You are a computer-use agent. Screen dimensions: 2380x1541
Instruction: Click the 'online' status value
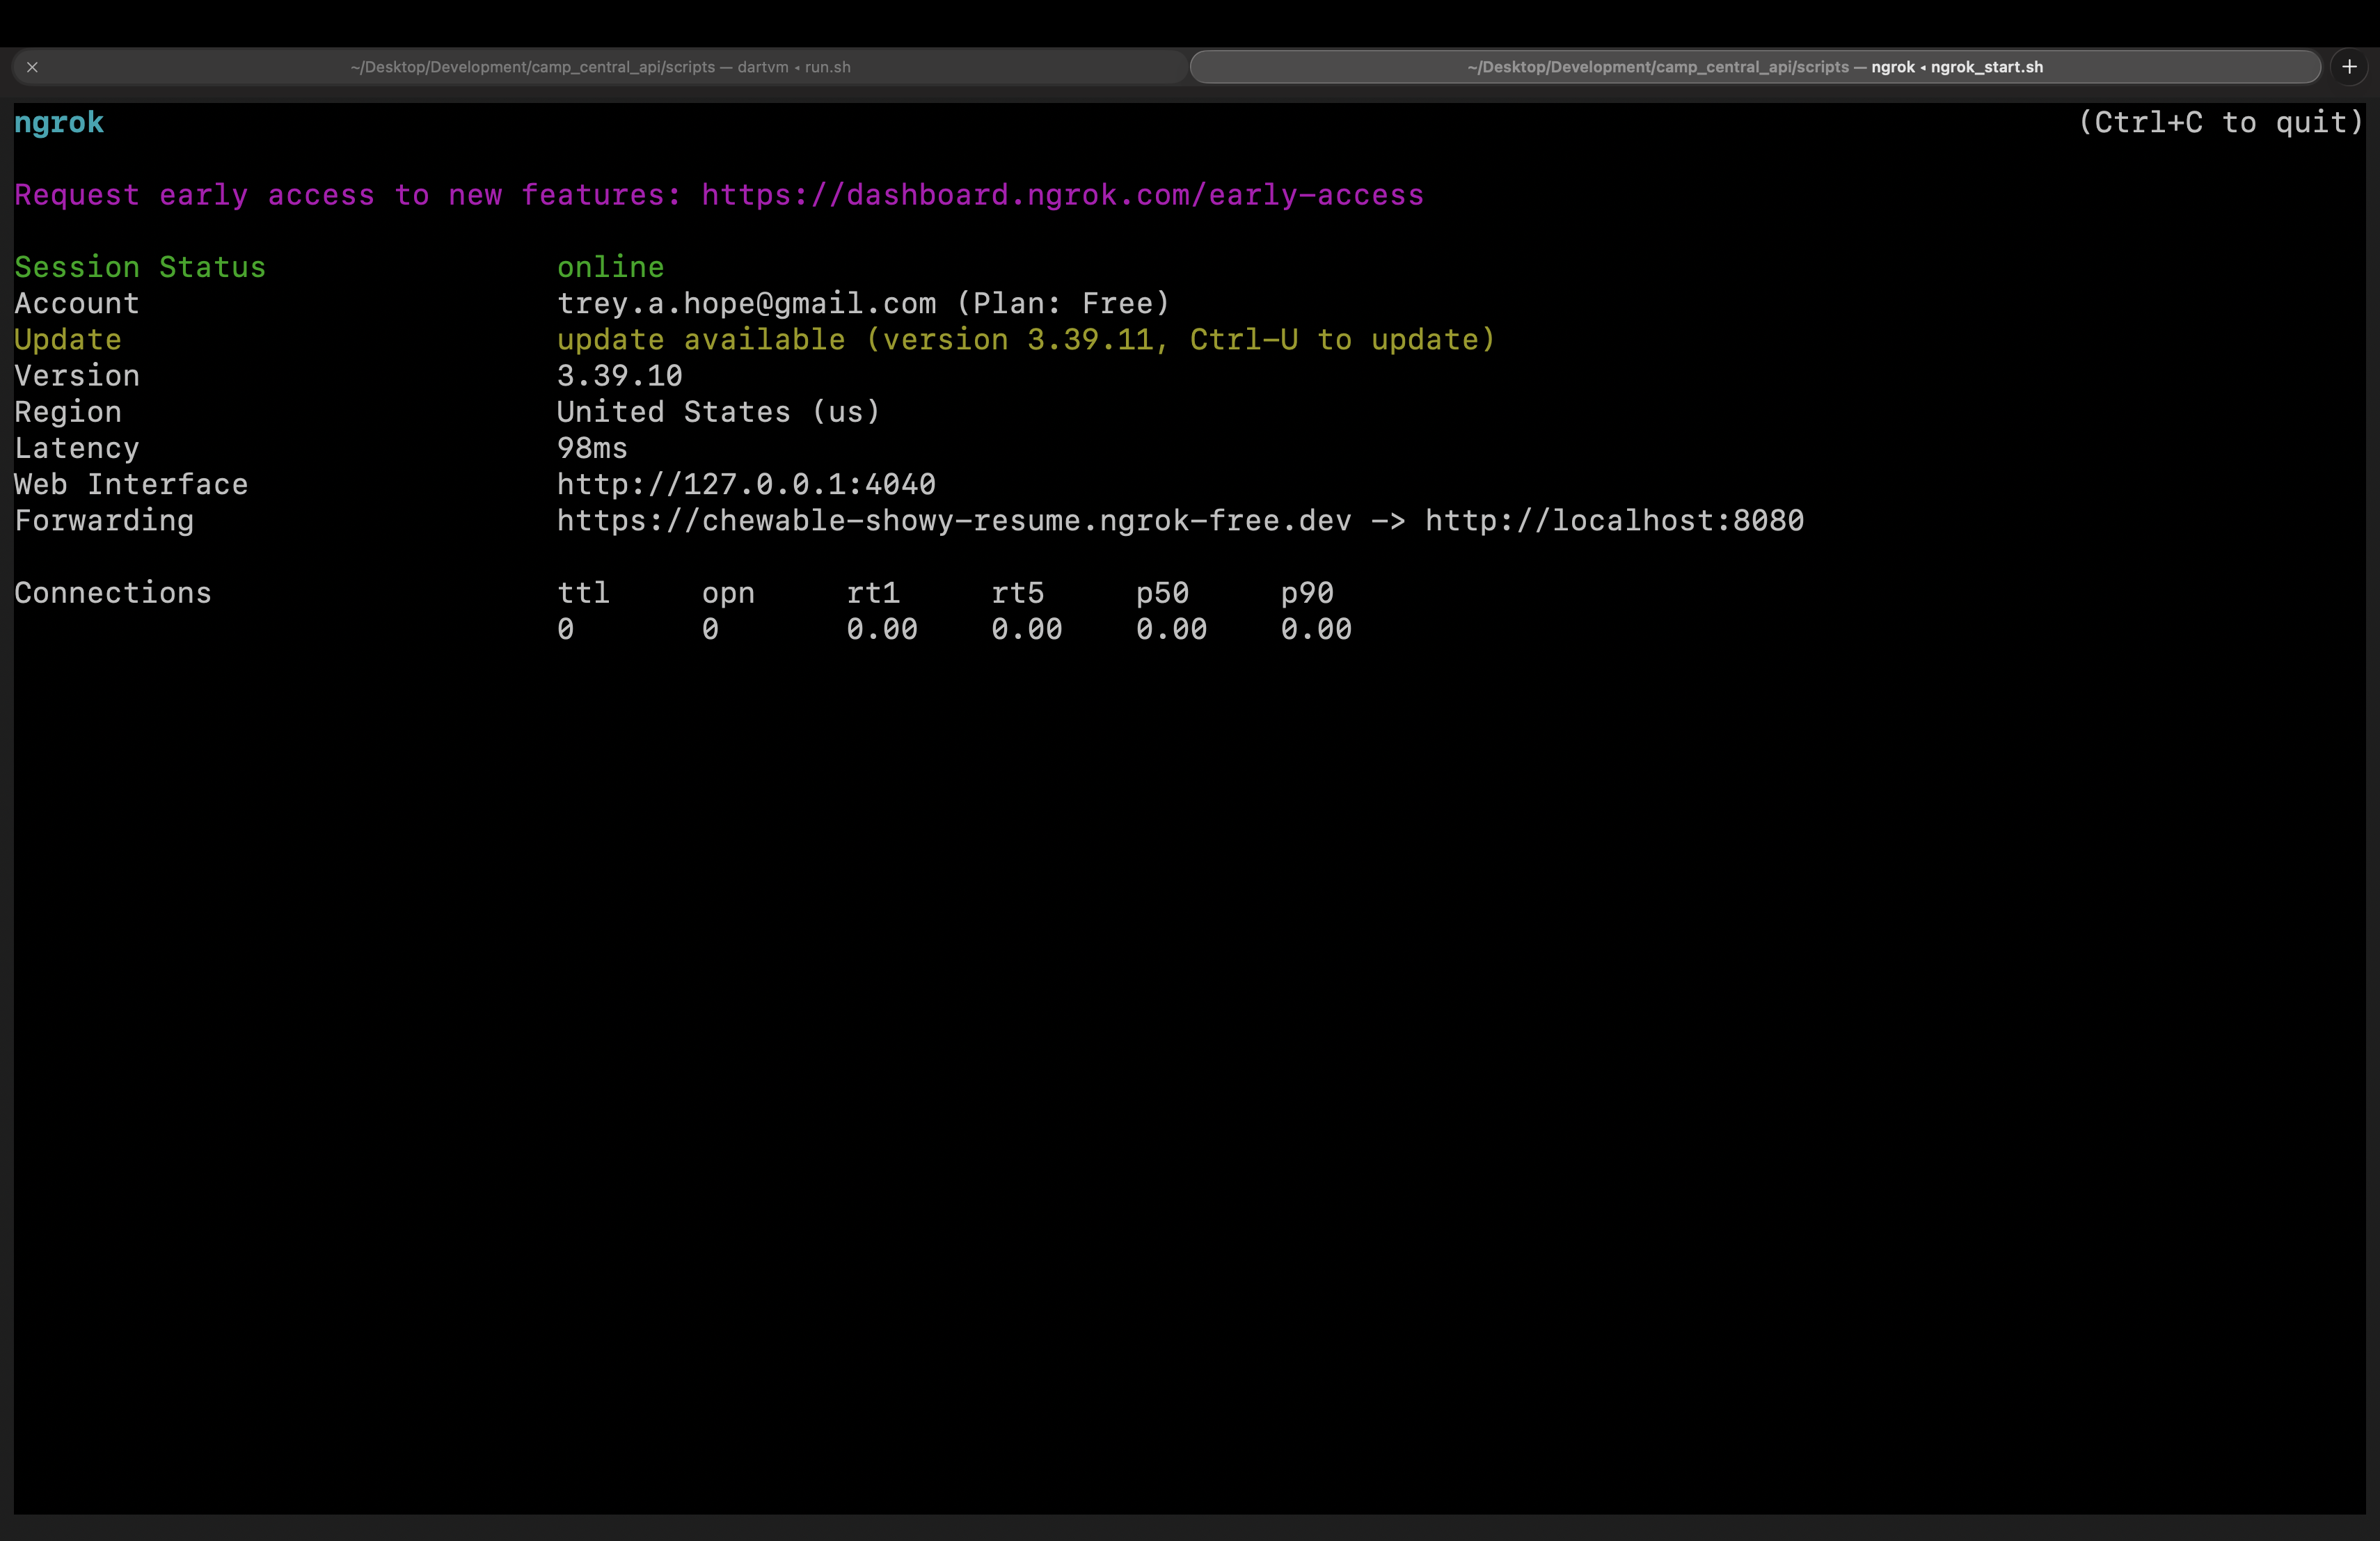coord(610,267)
